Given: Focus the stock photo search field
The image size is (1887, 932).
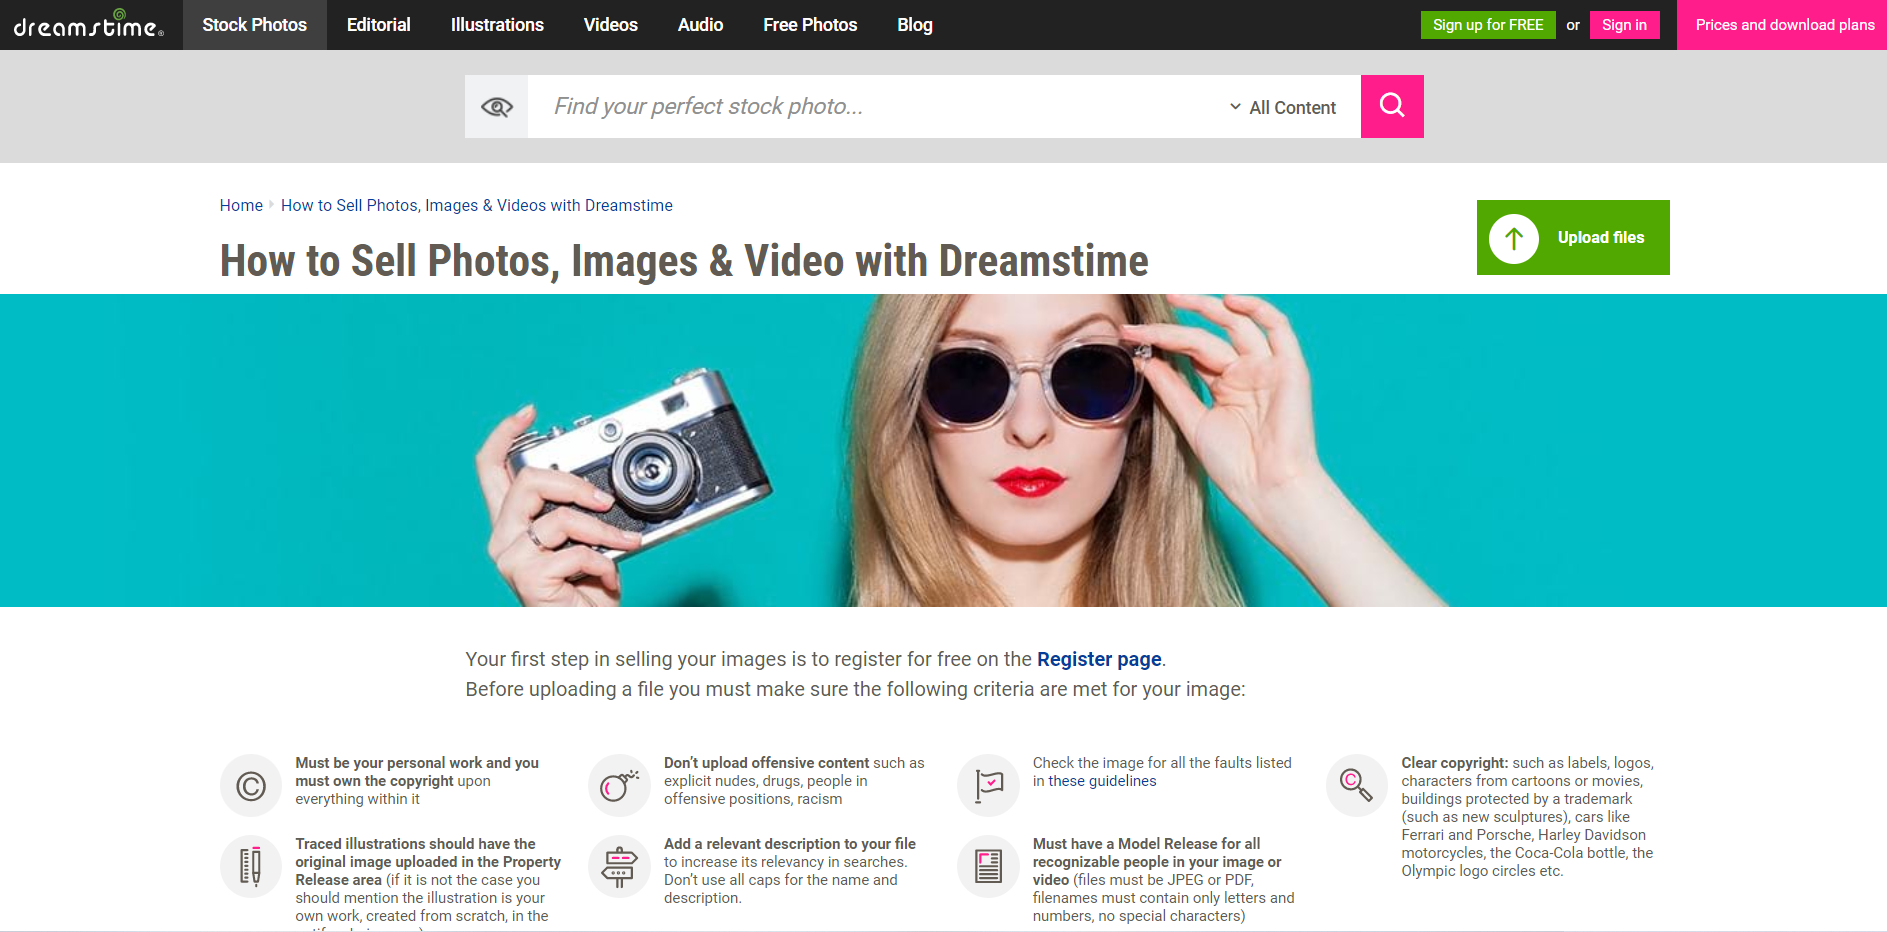Looking at the screenshot, I should 870,106.
